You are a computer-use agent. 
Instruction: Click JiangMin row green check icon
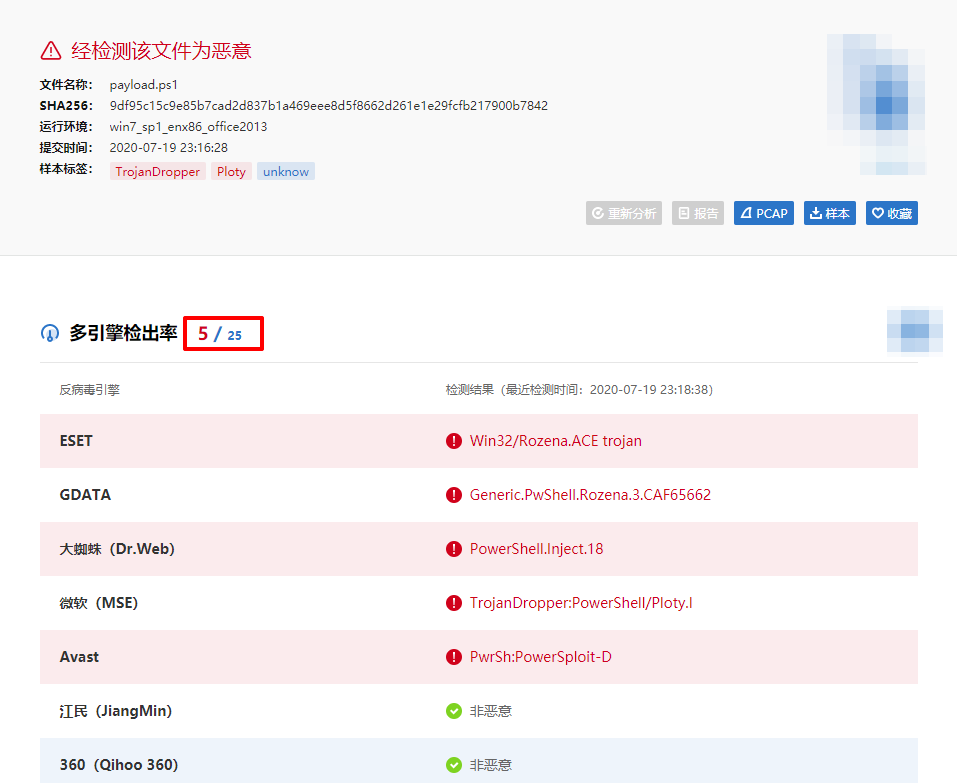coord(453,711)
